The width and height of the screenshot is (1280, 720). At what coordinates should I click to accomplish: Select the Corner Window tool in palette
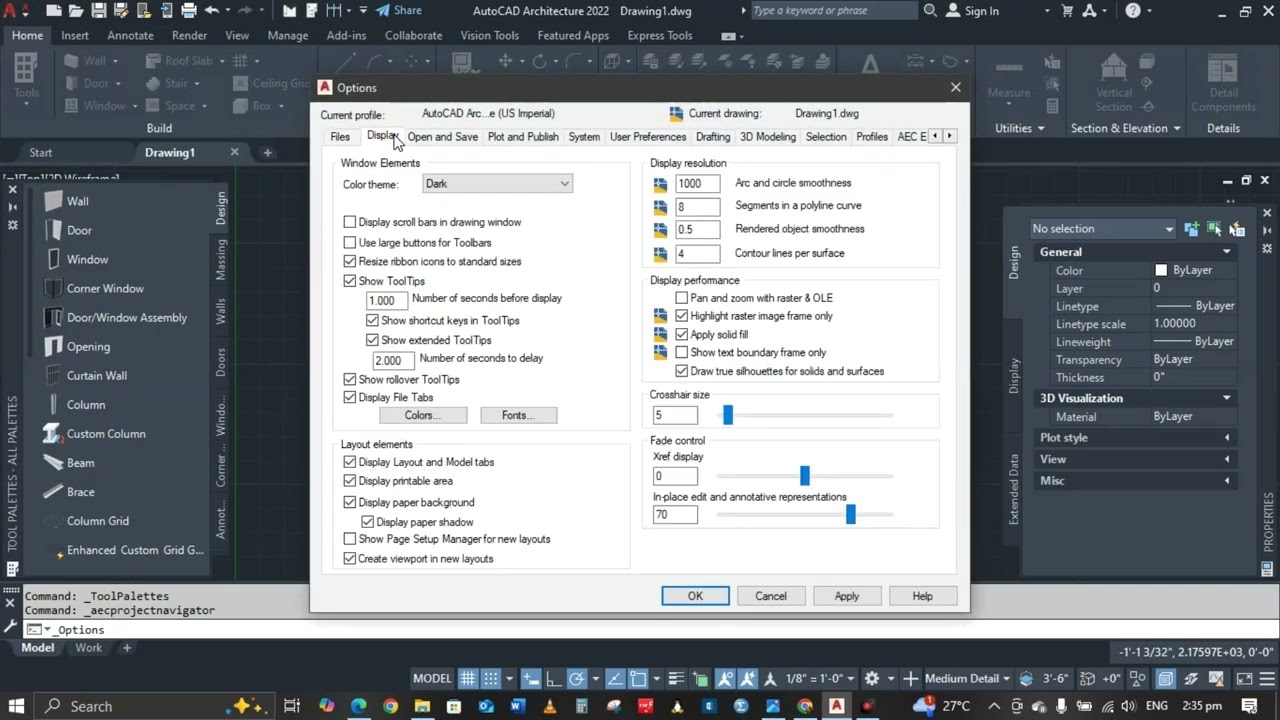tap(93, 288)
